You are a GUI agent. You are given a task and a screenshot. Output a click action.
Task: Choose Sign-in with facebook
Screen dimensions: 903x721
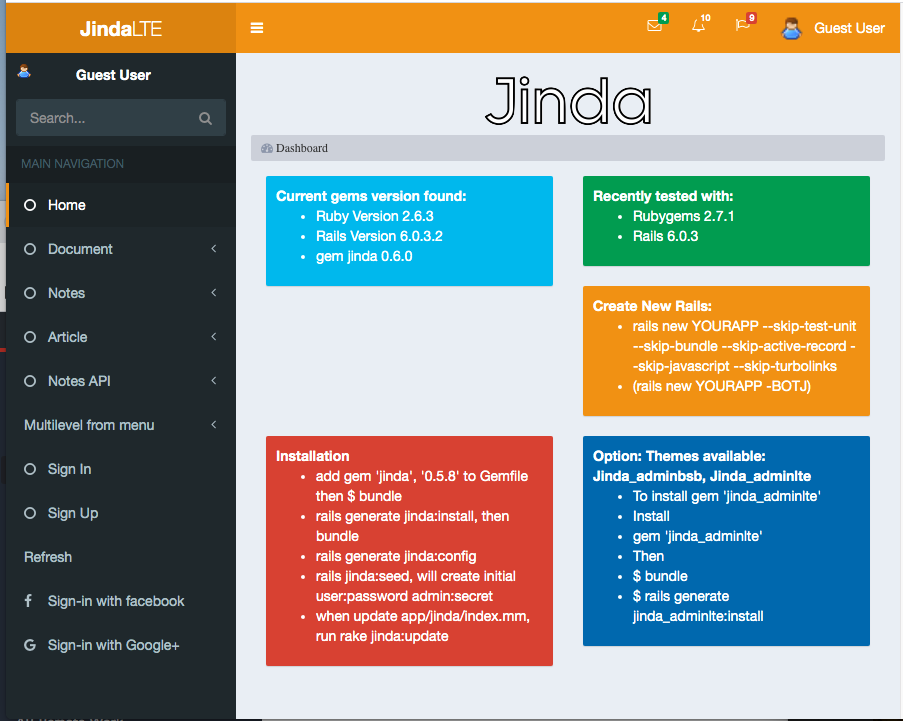121,601
